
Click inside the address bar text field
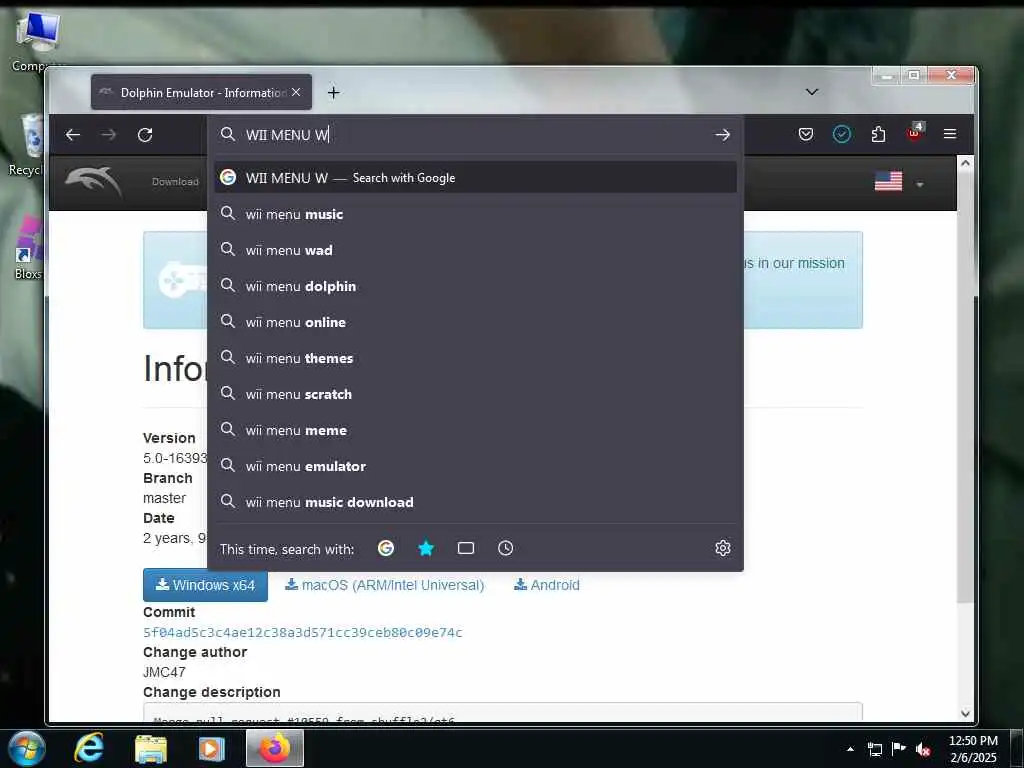click(x=477, y=135)
